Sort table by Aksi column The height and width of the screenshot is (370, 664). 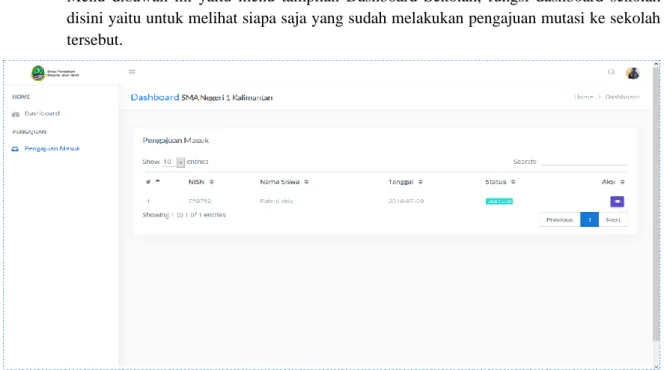(x=613, y=182)
